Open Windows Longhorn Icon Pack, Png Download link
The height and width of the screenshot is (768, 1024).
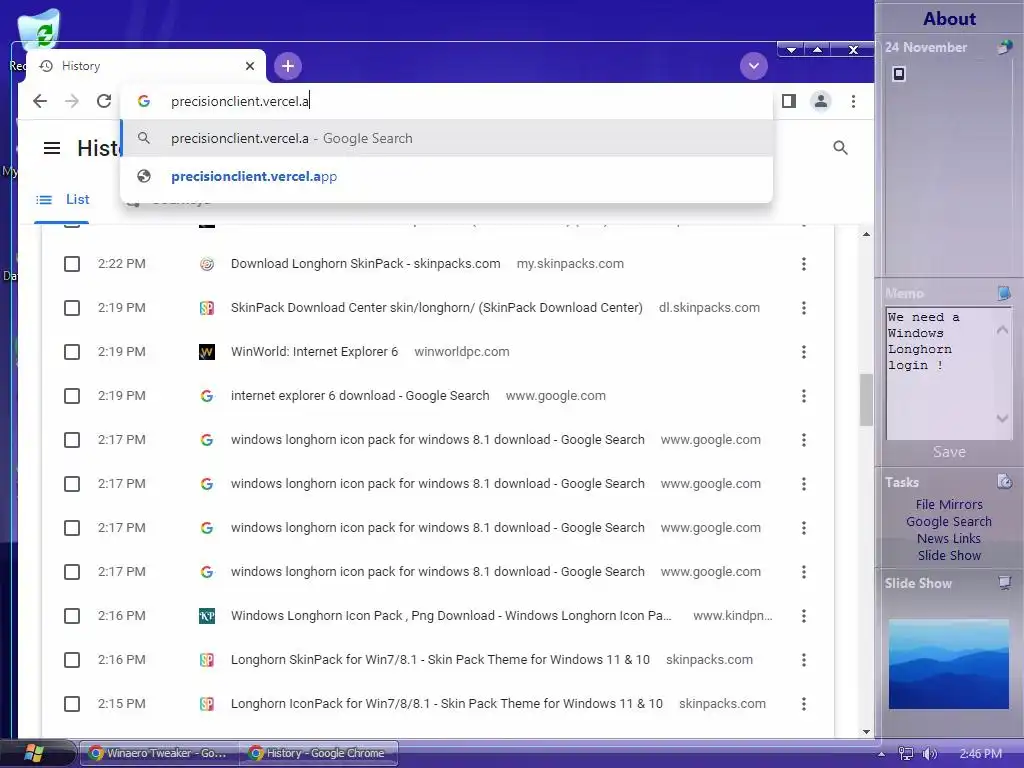click(451, 616)
